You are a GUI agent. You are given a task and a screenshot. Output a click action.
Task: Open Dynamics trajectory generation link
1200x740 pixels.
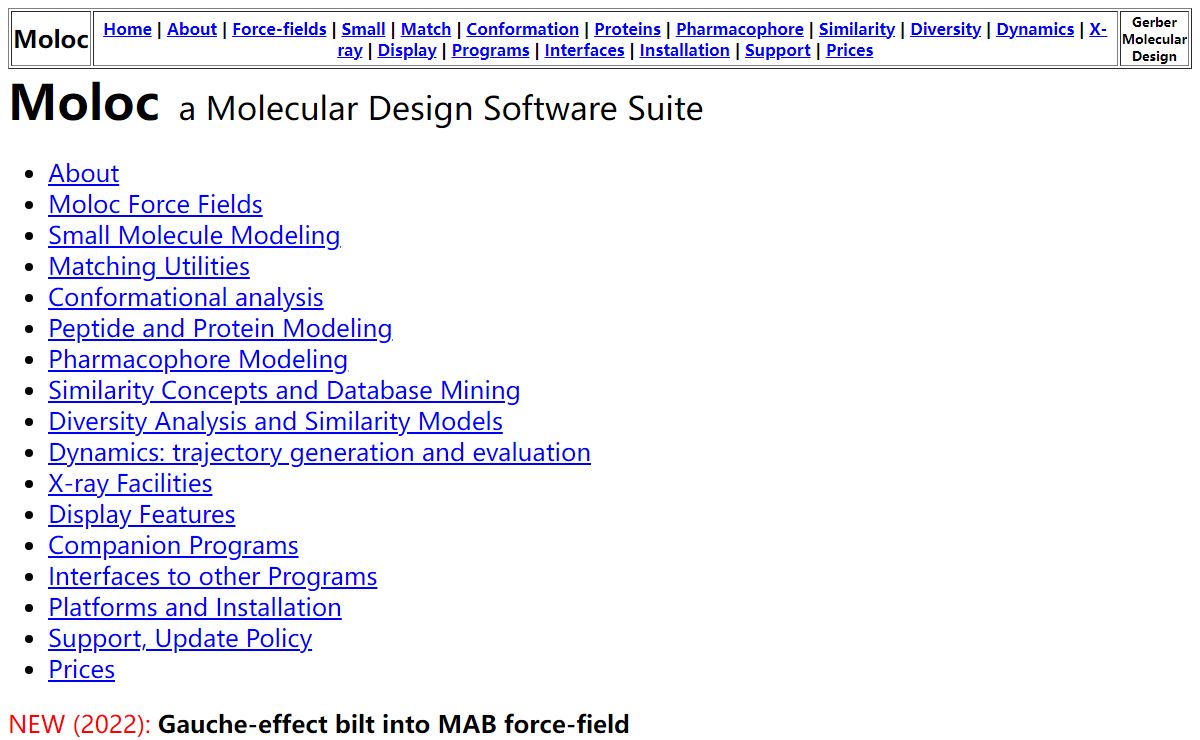click(319, 453)
